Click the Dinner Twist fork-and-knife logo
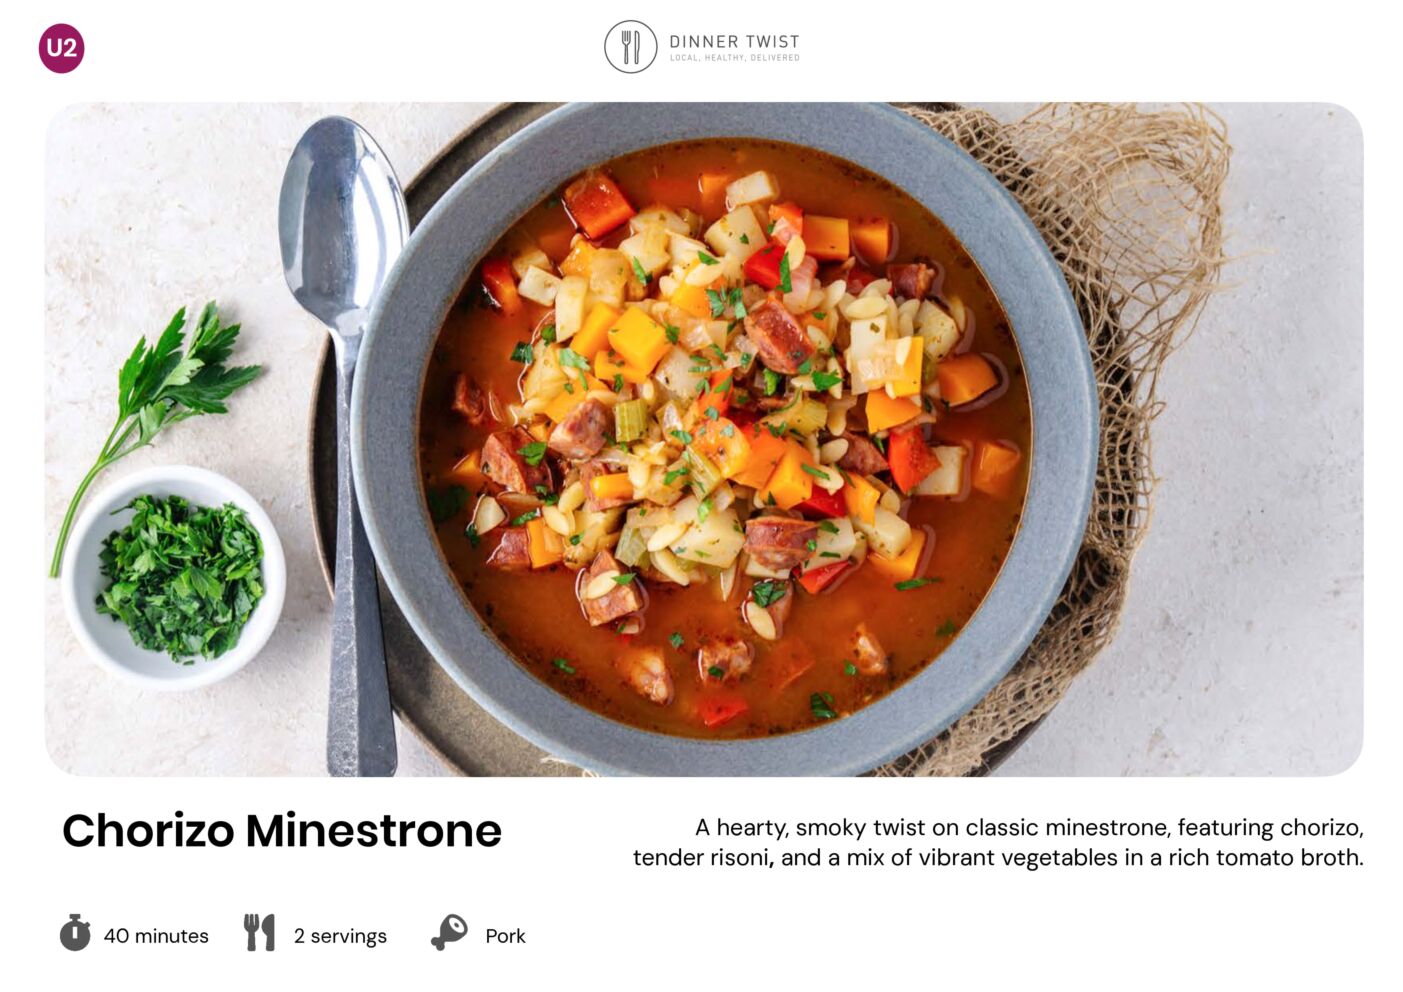The height and width of the screenshot is (992, 1403). pyautogui.click(x=630, y=47)
